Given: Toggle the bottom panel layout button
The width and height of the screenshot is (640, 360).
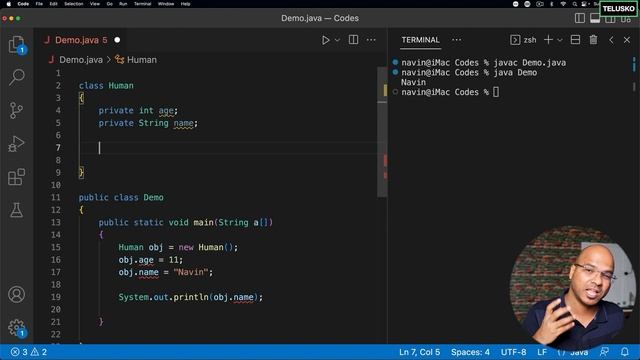Looking at the screenshot, I should 595,18.
